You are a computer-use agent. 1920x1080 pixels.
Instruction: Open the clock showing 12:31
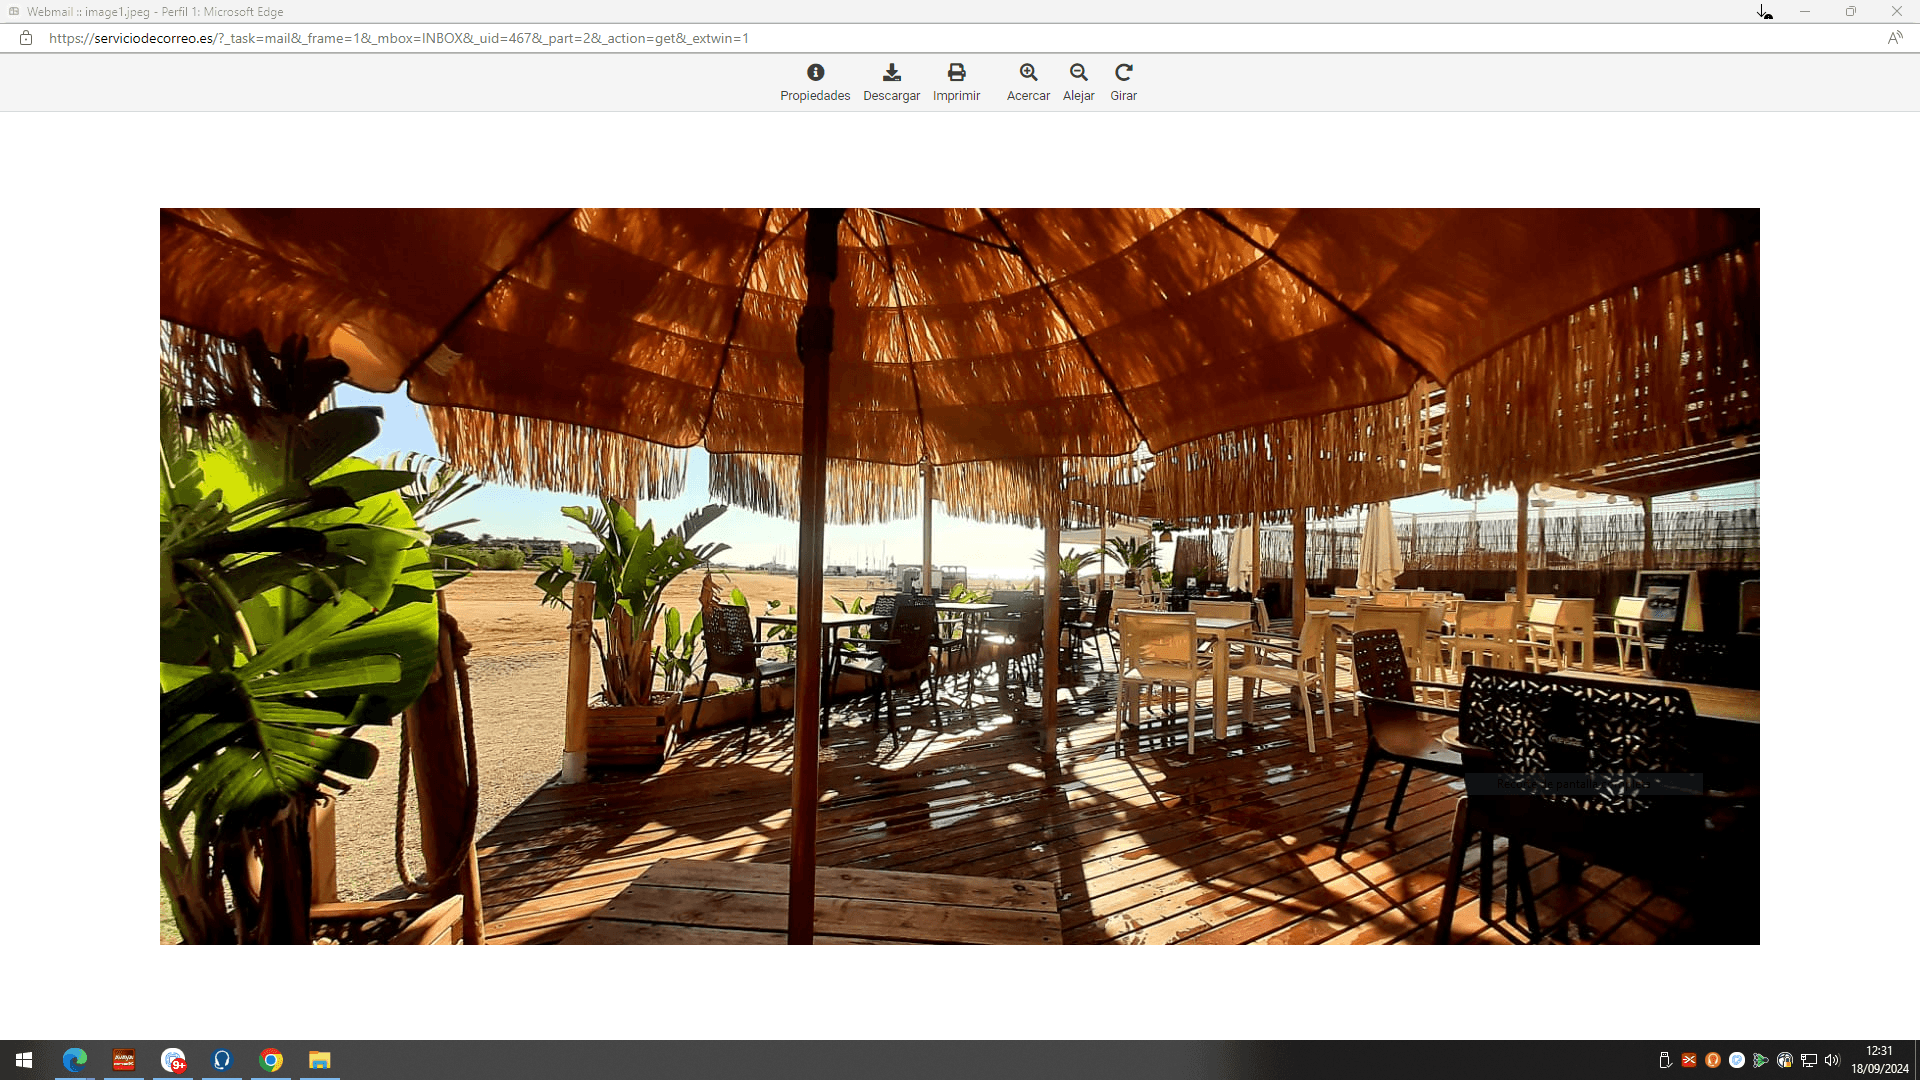pos(1879,1060)
